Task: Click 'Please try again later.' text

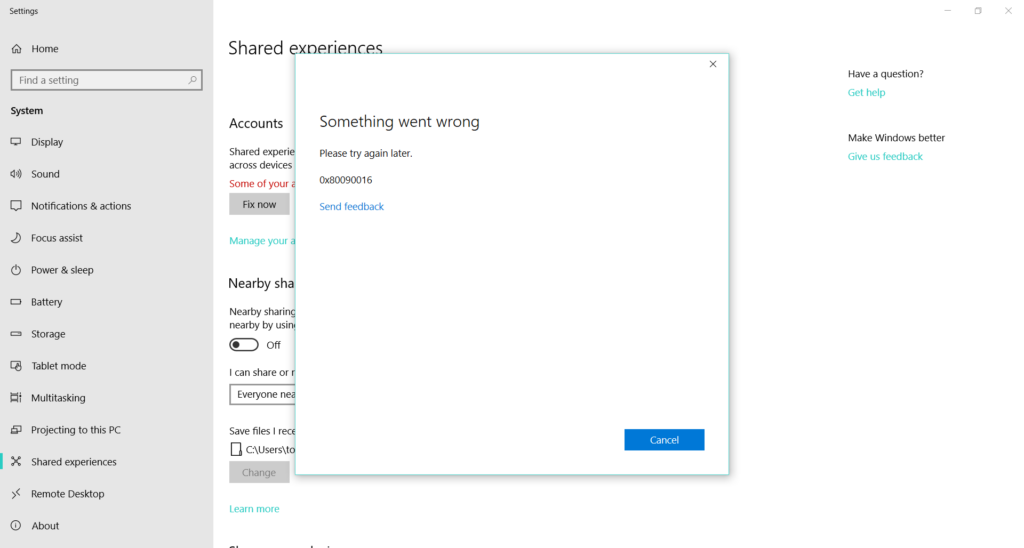Action: [366, 153]
